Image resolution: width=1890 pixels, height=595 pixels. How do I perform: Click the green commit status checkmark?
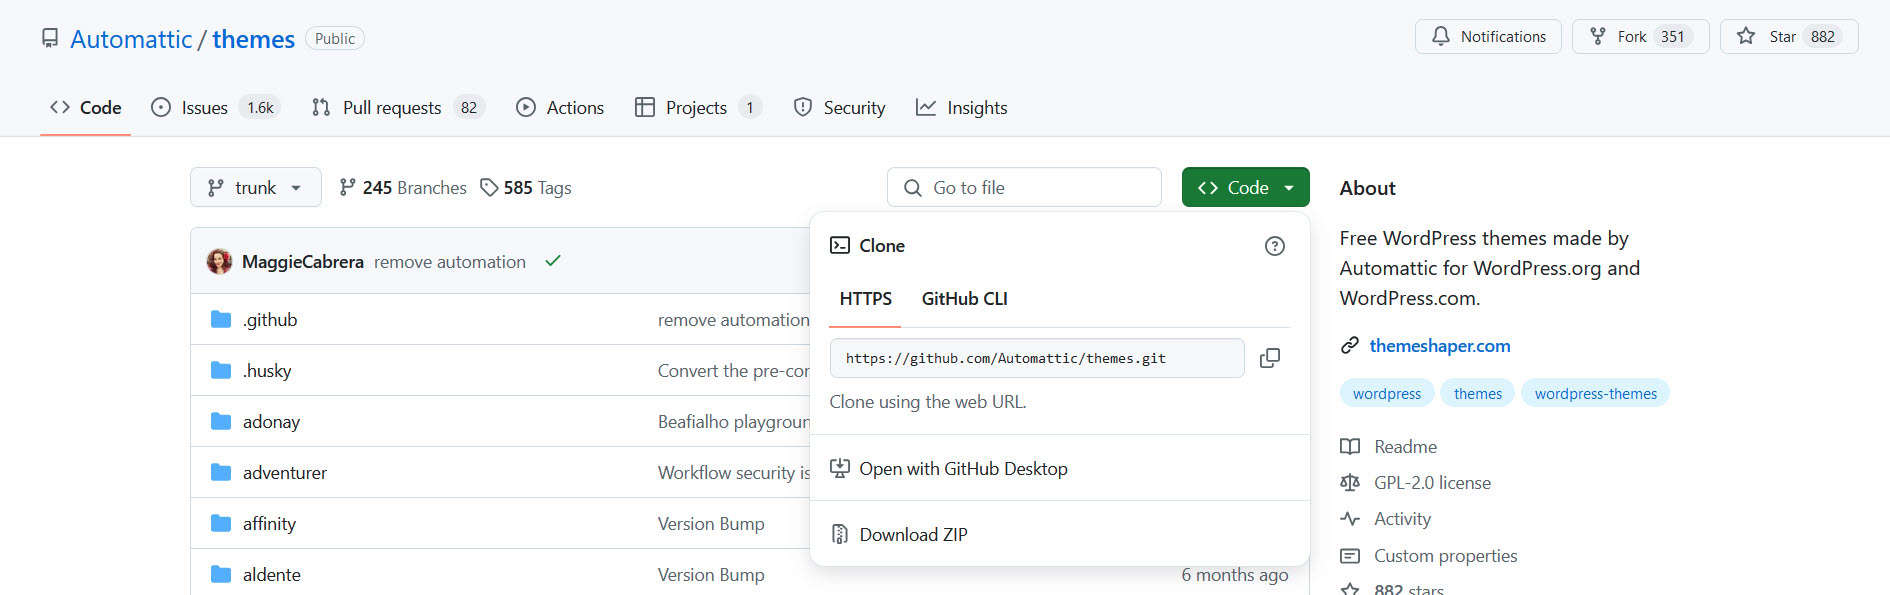553,261
